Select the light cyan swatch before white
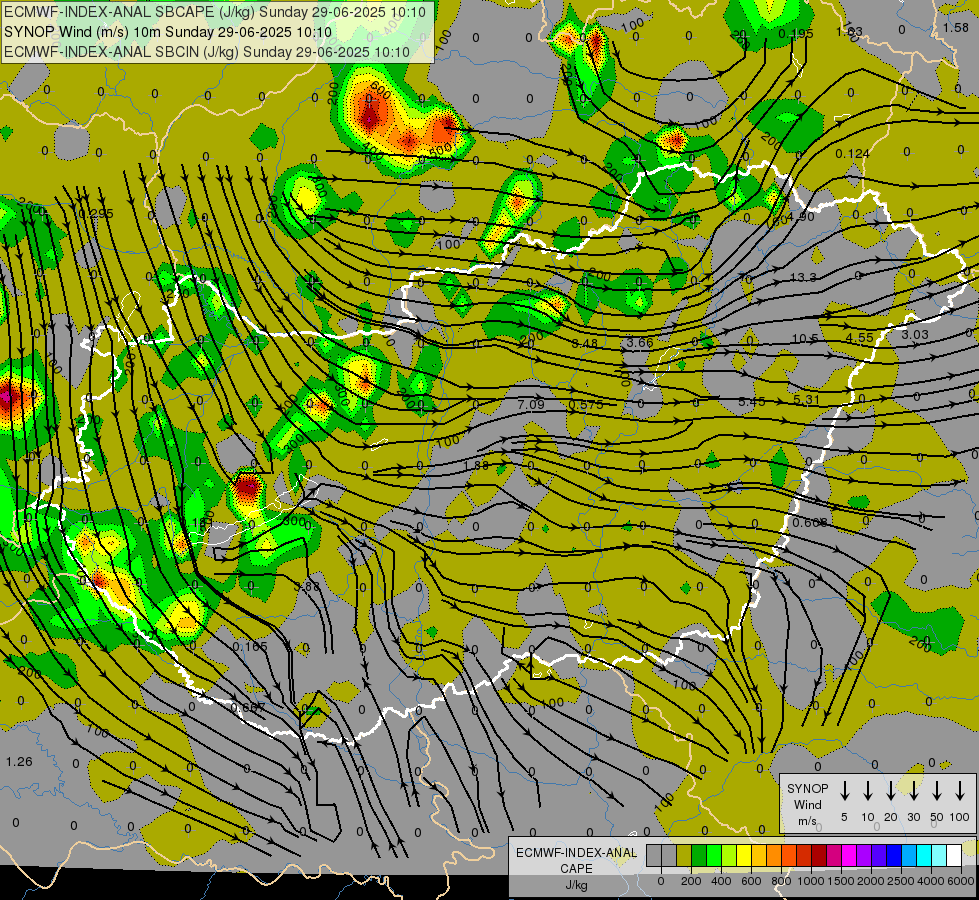 pyautogui.click(x=938, y=855)
